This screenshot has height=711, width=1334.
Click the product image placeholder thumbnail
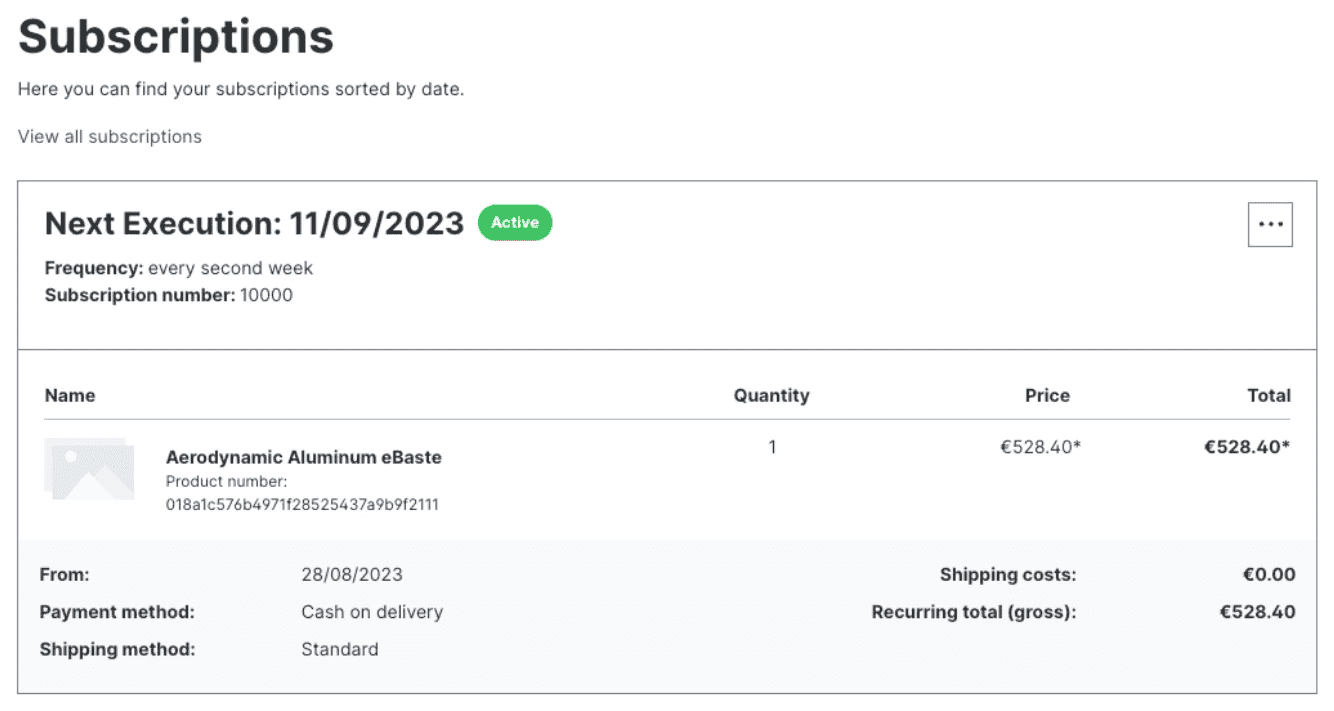coord(89,468)
